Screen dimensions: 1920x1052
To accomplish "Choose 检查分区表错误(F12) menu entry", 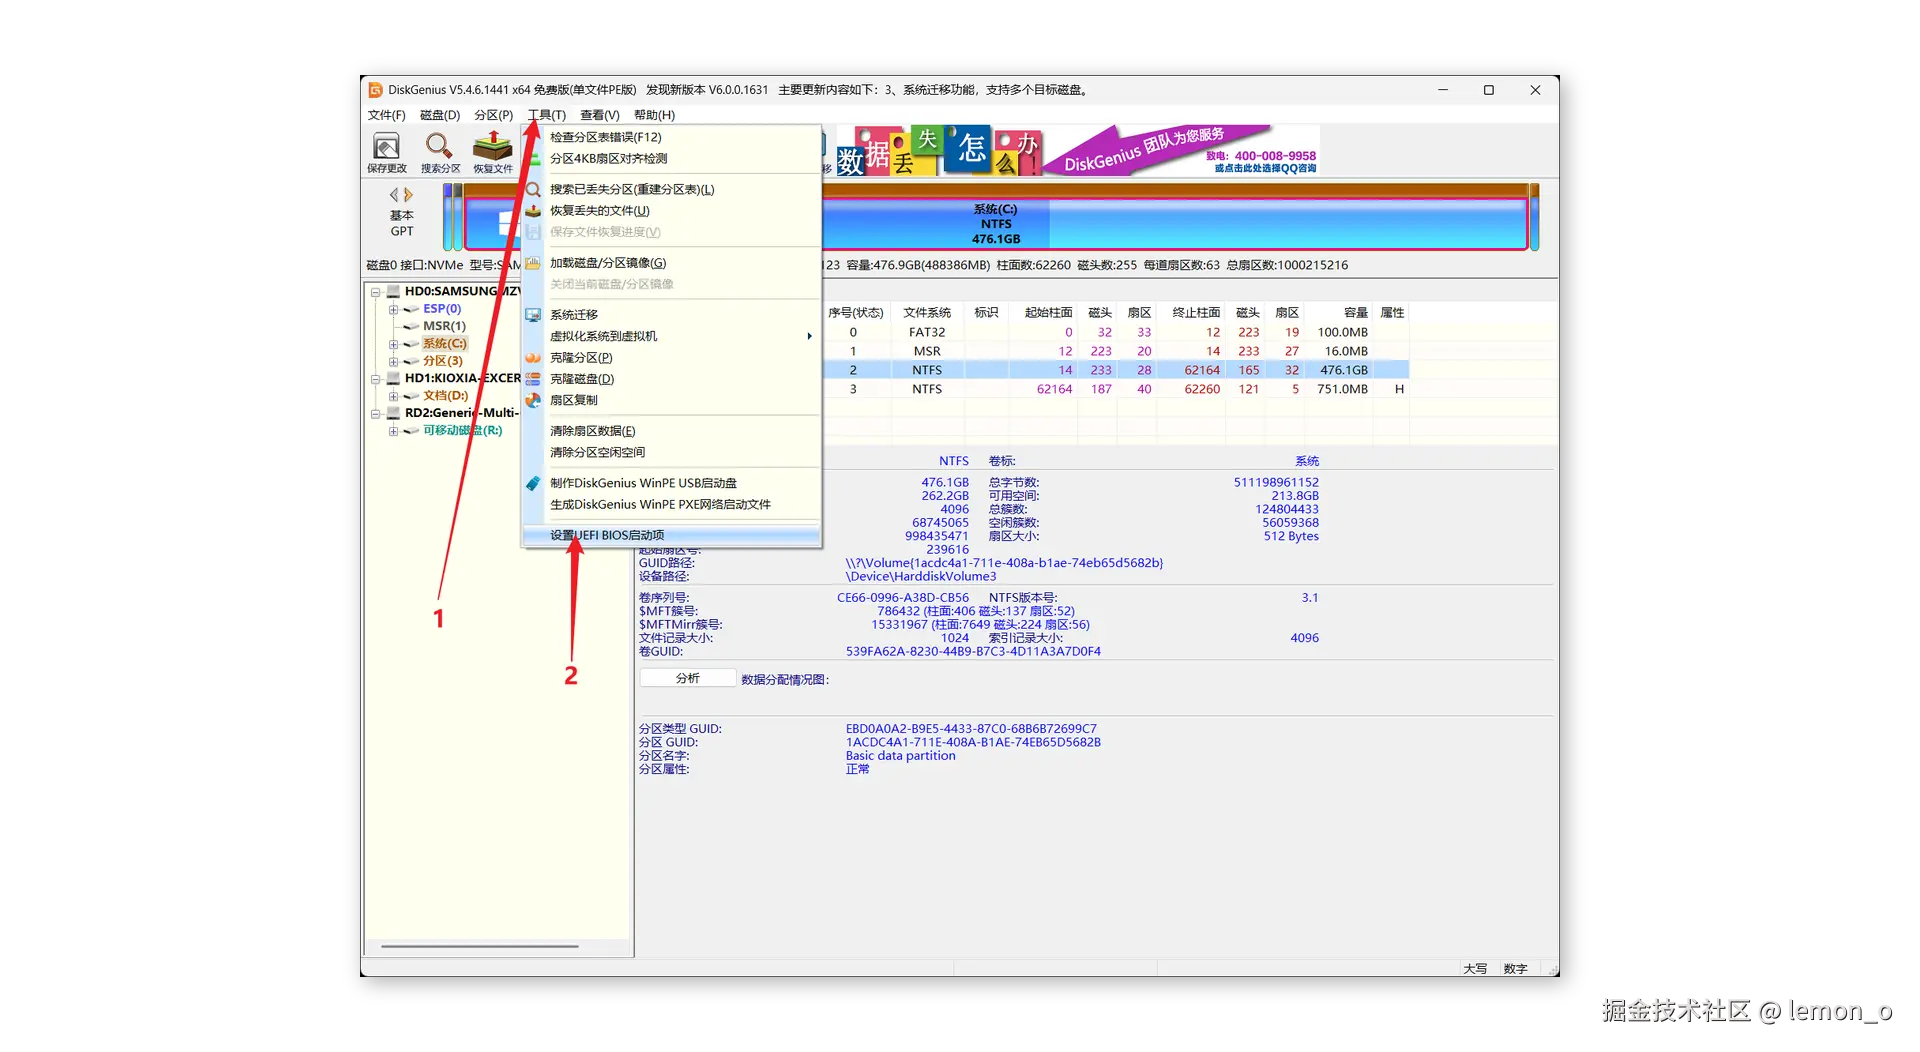I will (671, 137).
